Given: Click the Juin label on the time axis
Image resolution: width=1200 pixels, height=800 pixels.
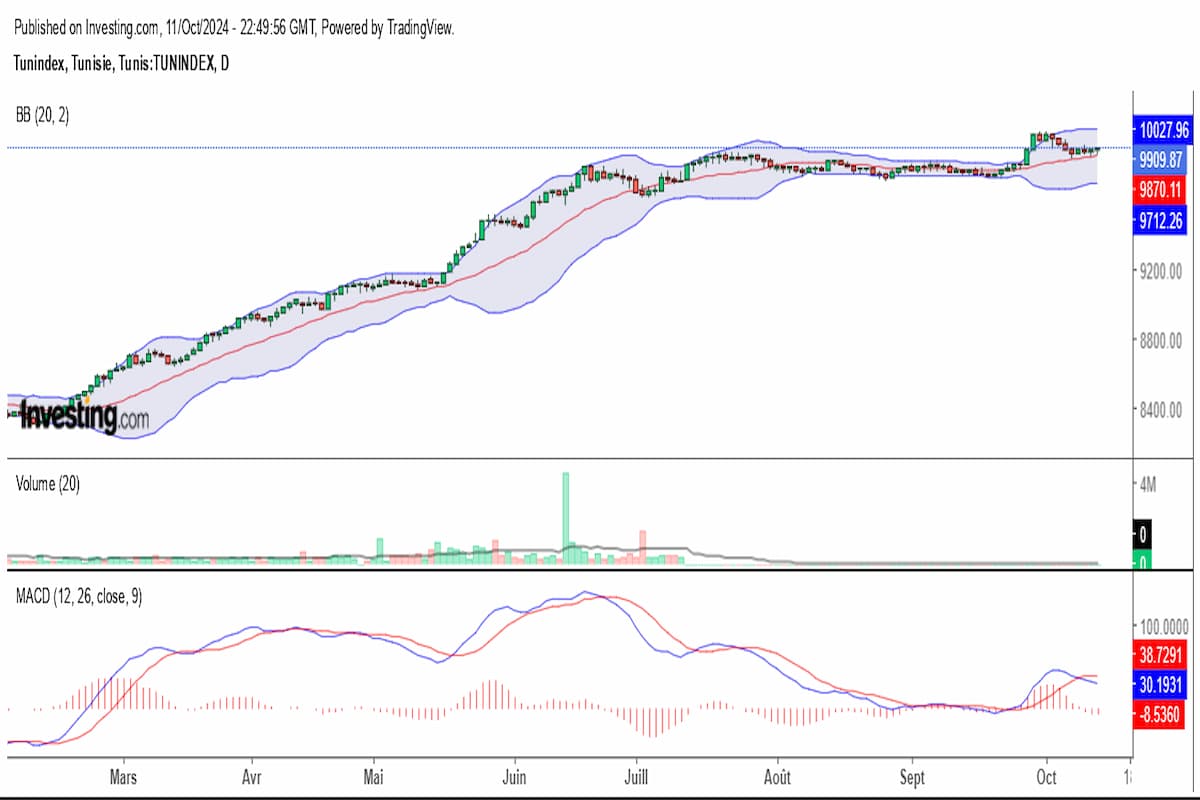Looking at the screenshot, I should click(514, 776).
